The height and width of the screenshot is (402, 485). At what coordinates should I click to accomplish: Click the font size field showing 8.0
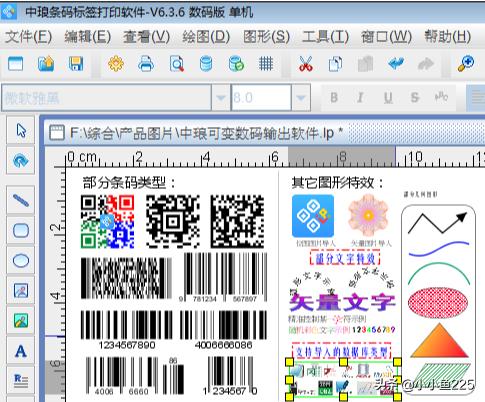261,98
